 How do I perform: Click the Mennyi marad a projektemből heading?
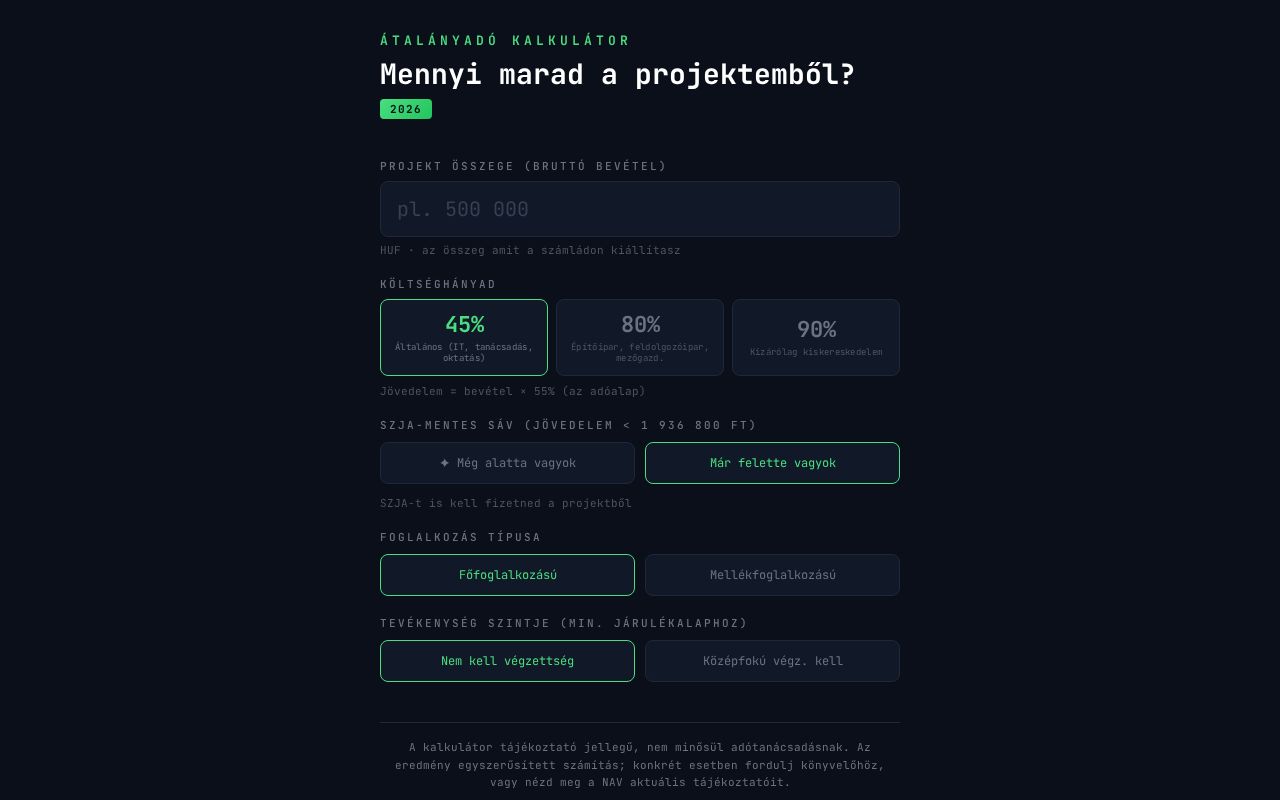pyautogui.click(x=617, y=75)
